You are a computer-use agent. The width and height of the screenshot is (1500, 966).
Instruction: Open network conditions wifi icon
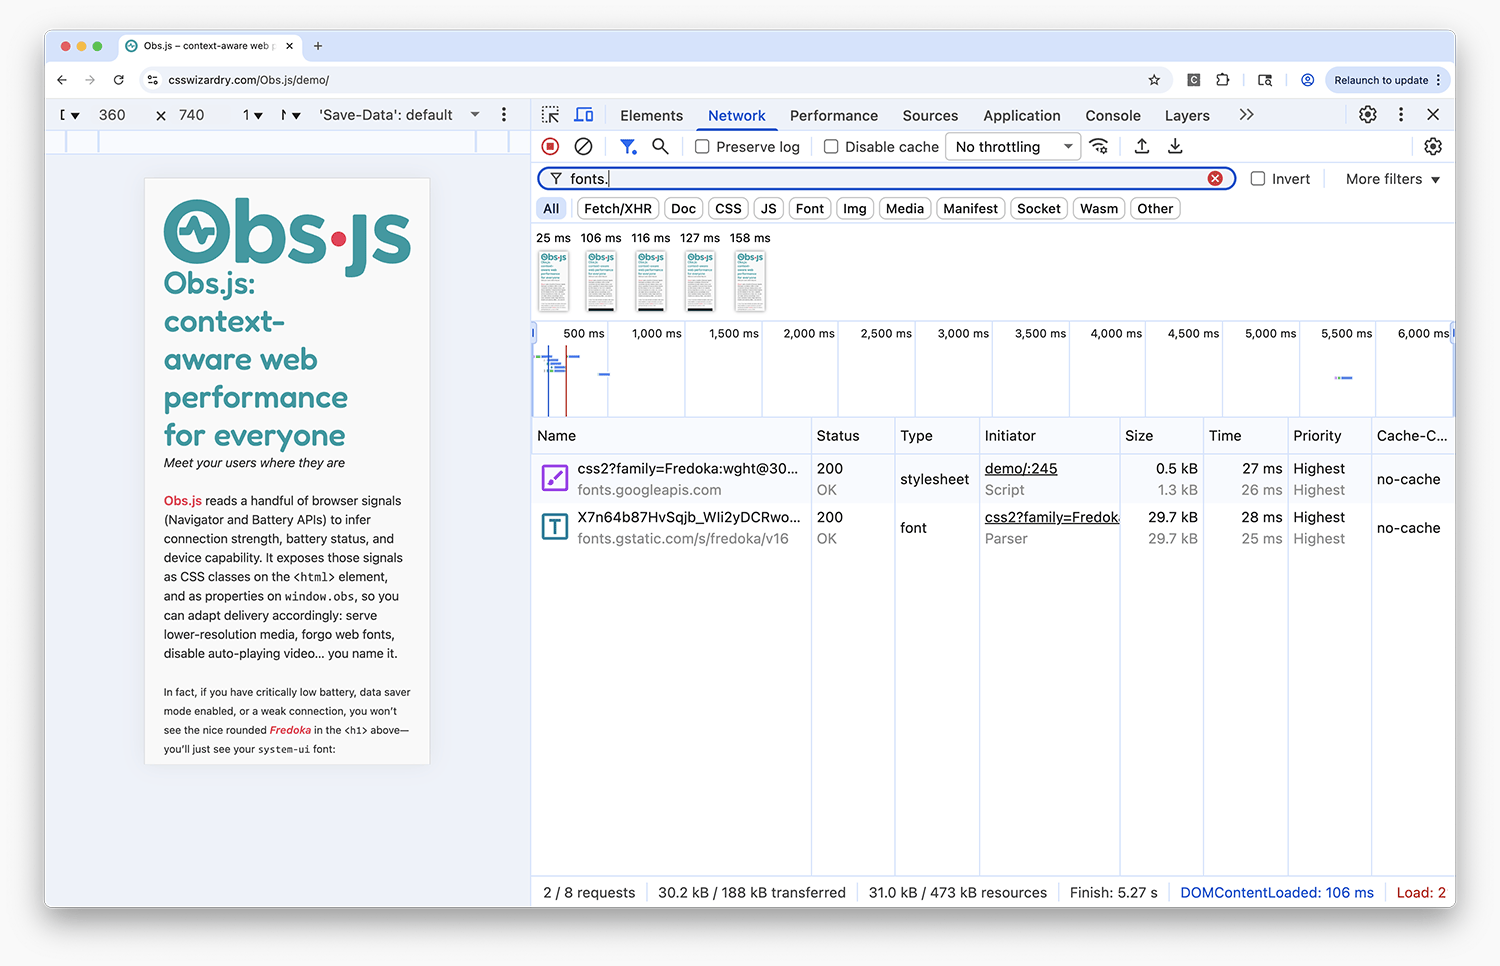[x=1099, y=146]
